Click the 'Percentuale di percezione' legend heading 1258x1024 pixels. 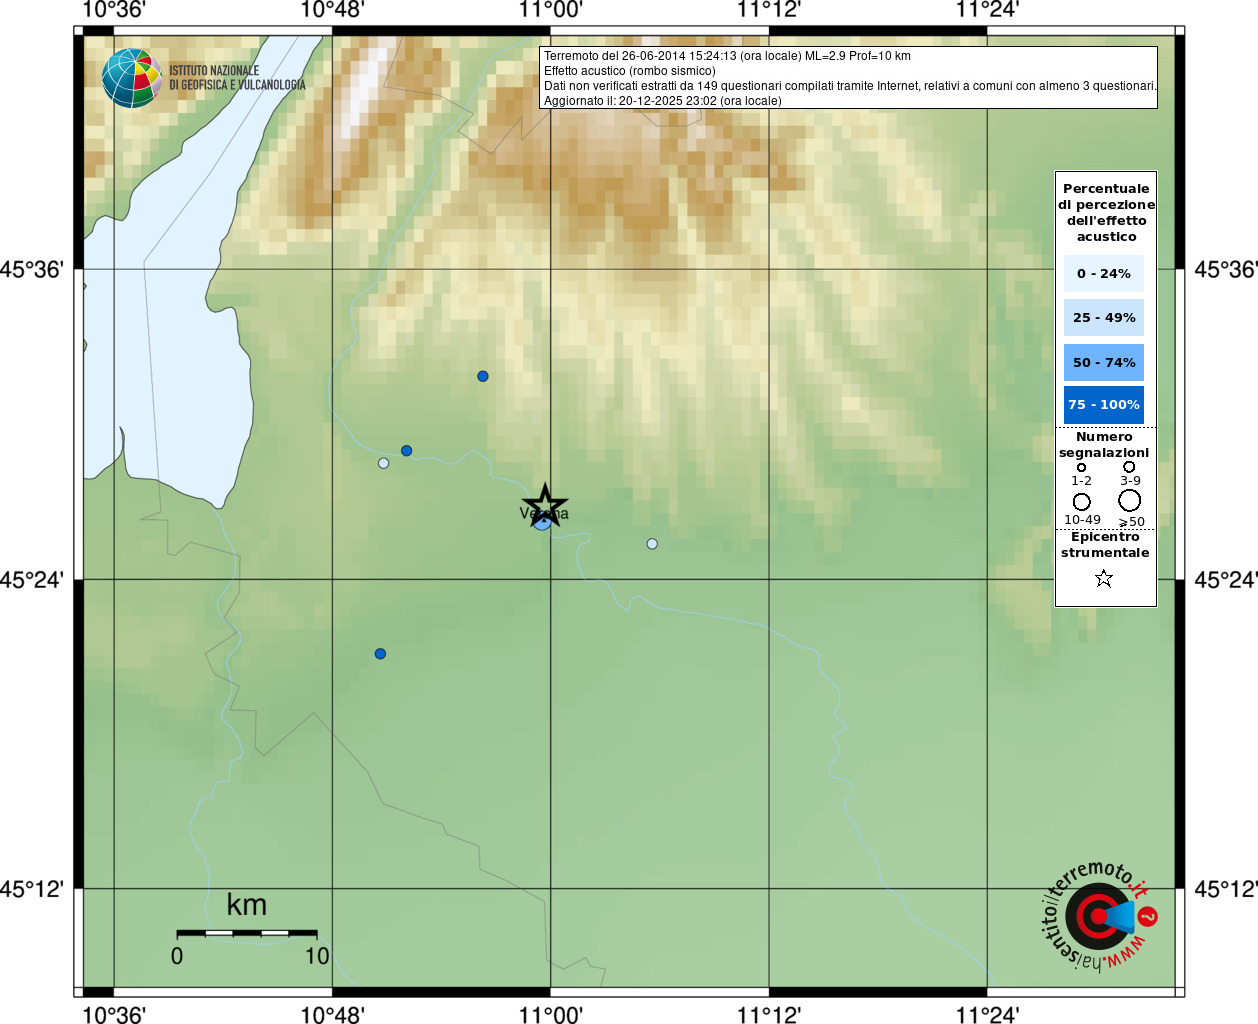pos(1106,212)
